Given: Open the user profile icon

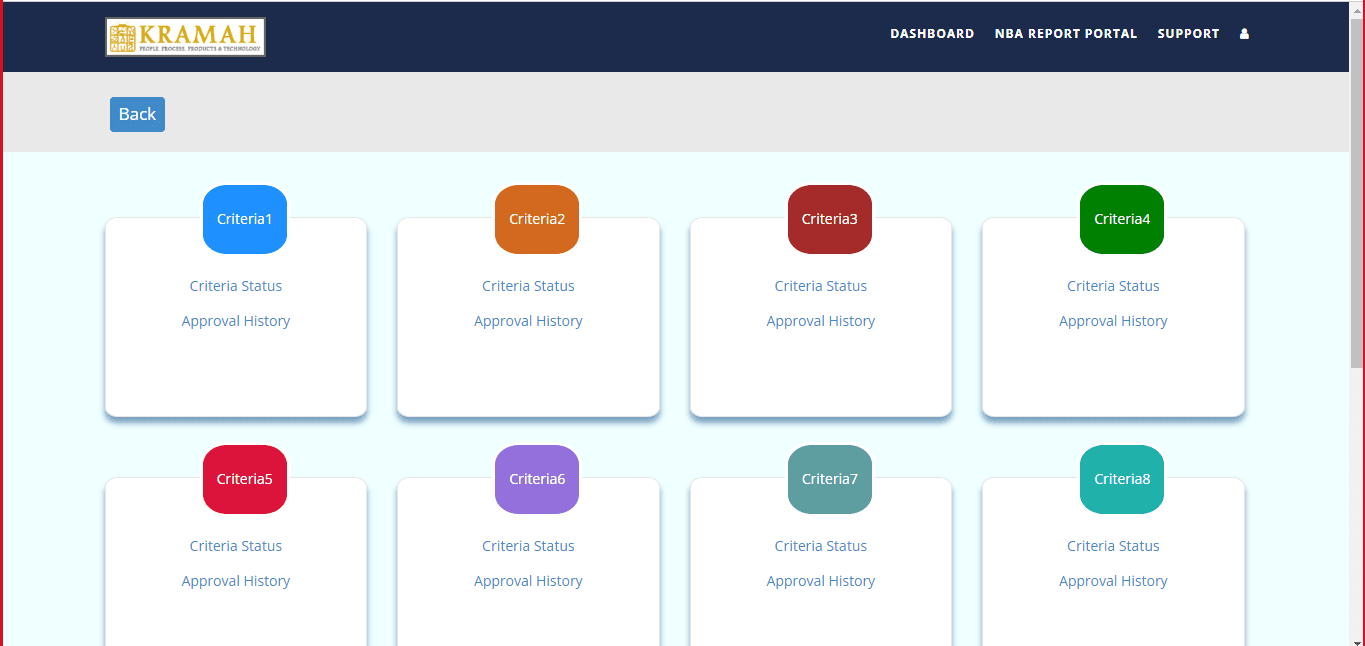Looking at the screenshot, I should click(1244, 34).
